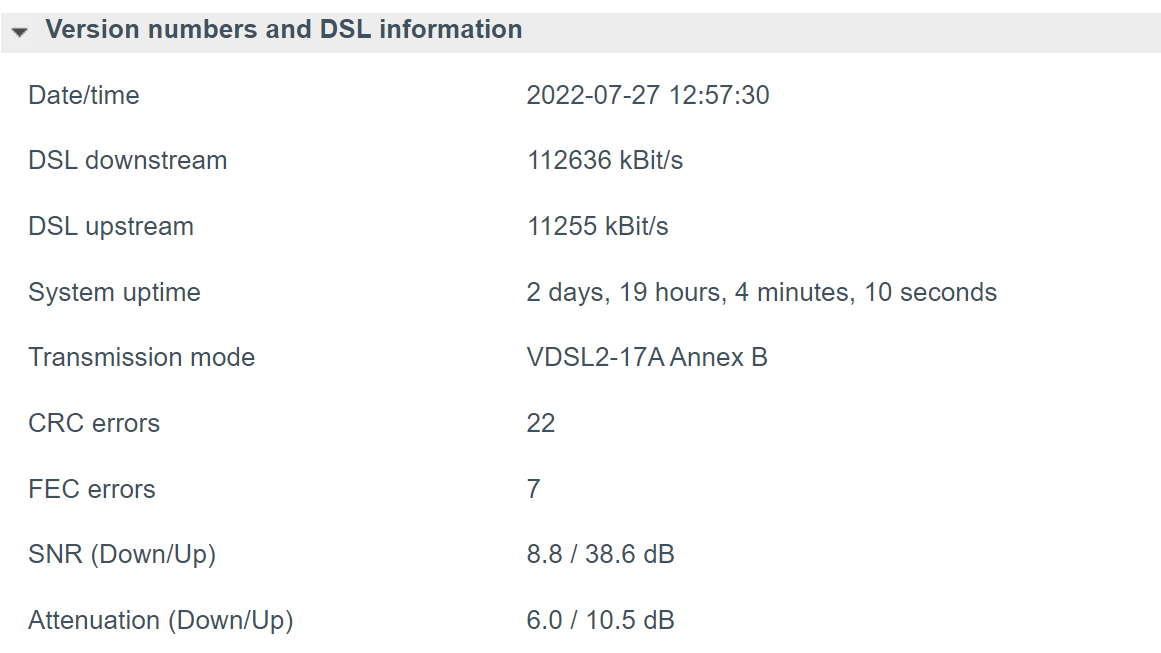Click the date value 2022-07-27 12:57:30
1161x653 pixels.
[x=648, y=96]
